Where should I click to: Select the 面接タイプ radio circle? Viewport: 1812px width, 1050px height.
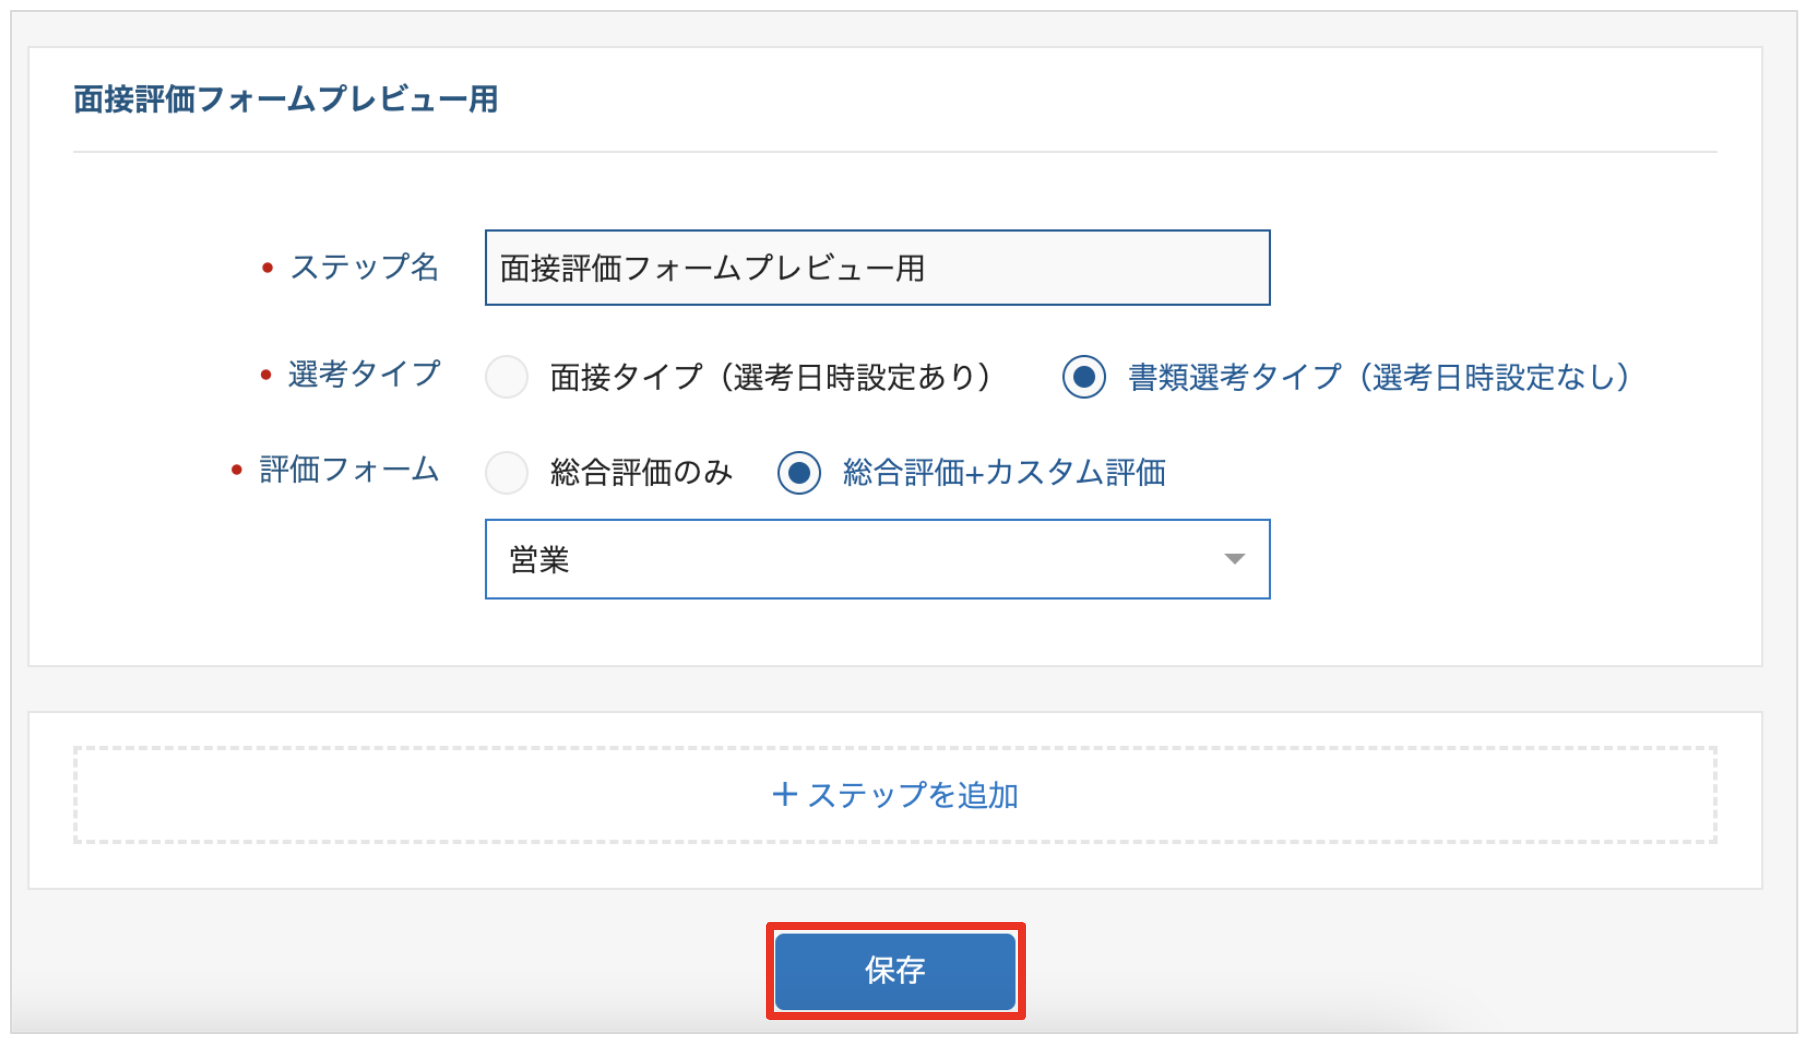coord(507,377)
